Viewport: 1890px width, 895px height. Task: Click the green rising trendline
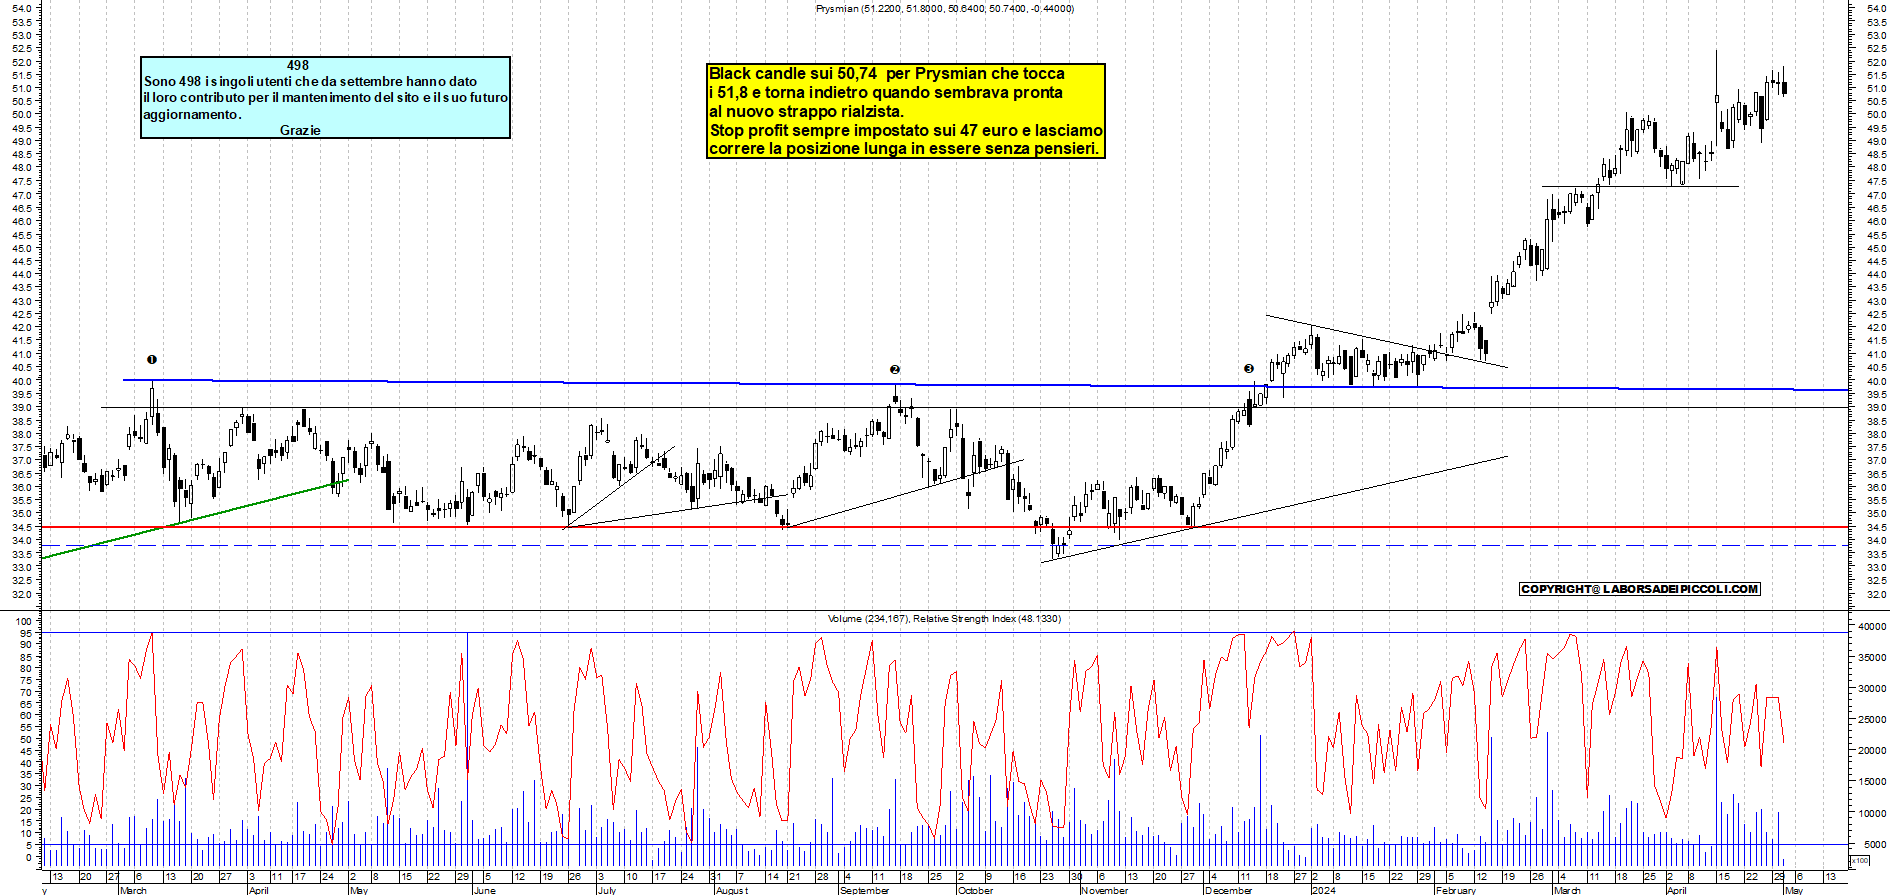click(x=195, y=519)
